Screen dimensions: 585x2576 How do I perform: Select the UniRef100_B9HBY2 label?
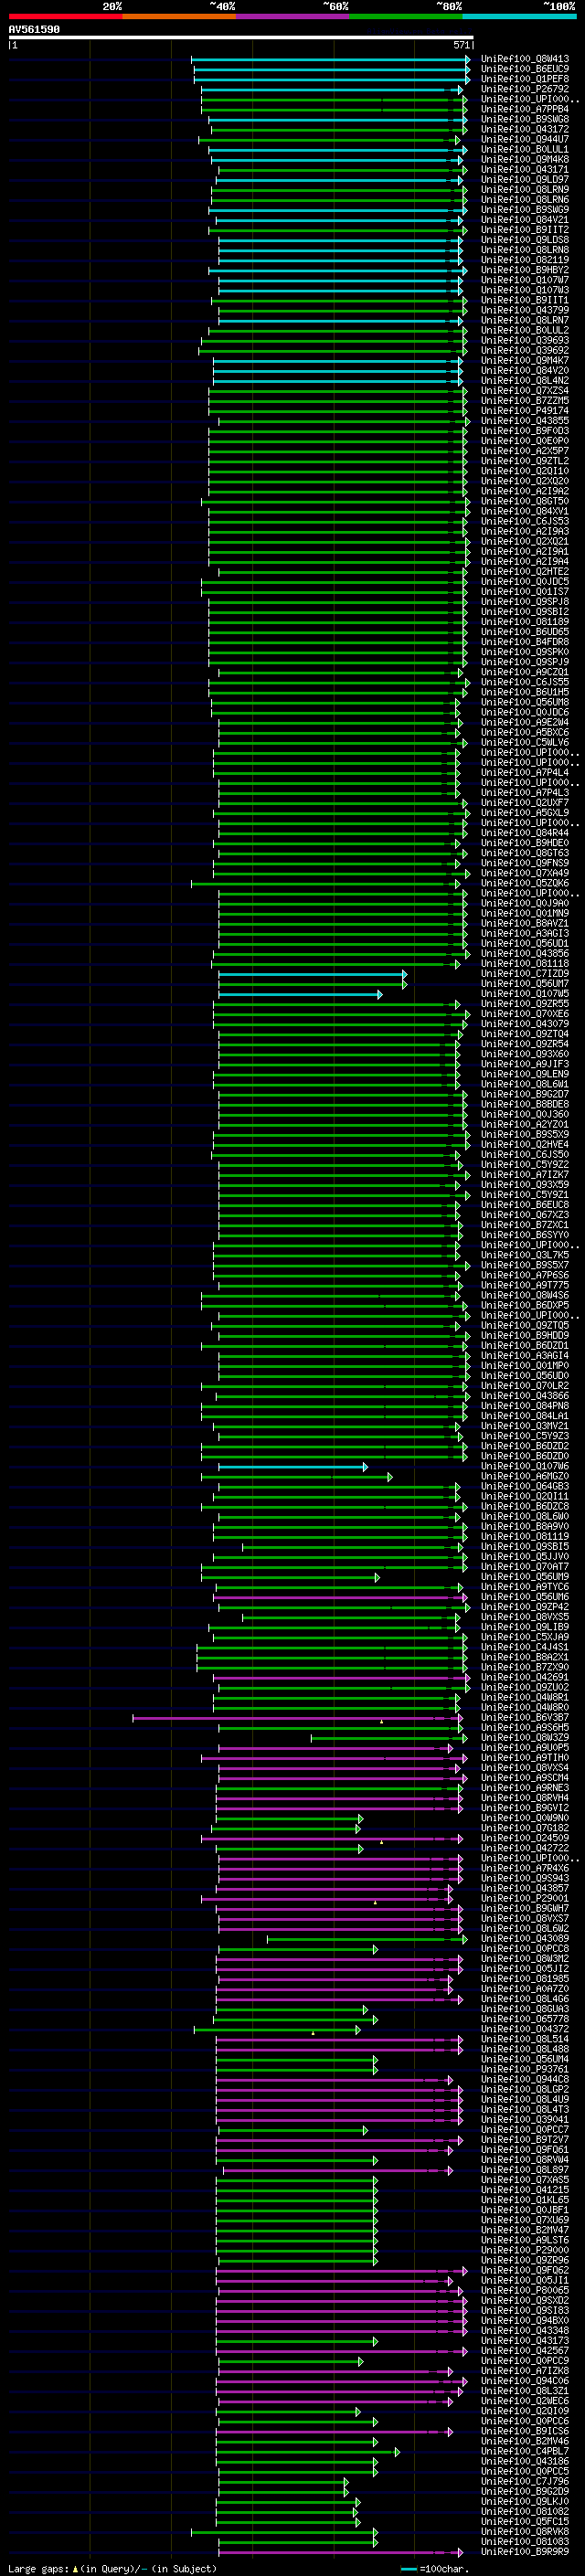click(524, 270)
